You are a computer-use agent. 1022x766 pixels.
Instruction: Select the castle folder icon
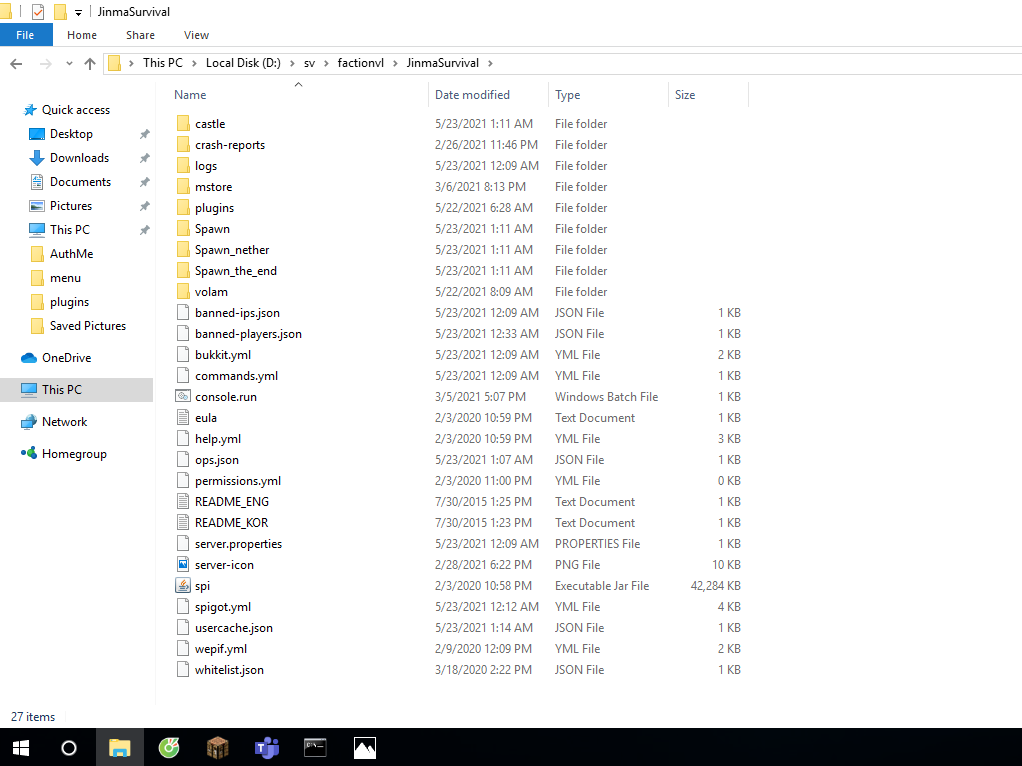point(183,123)
